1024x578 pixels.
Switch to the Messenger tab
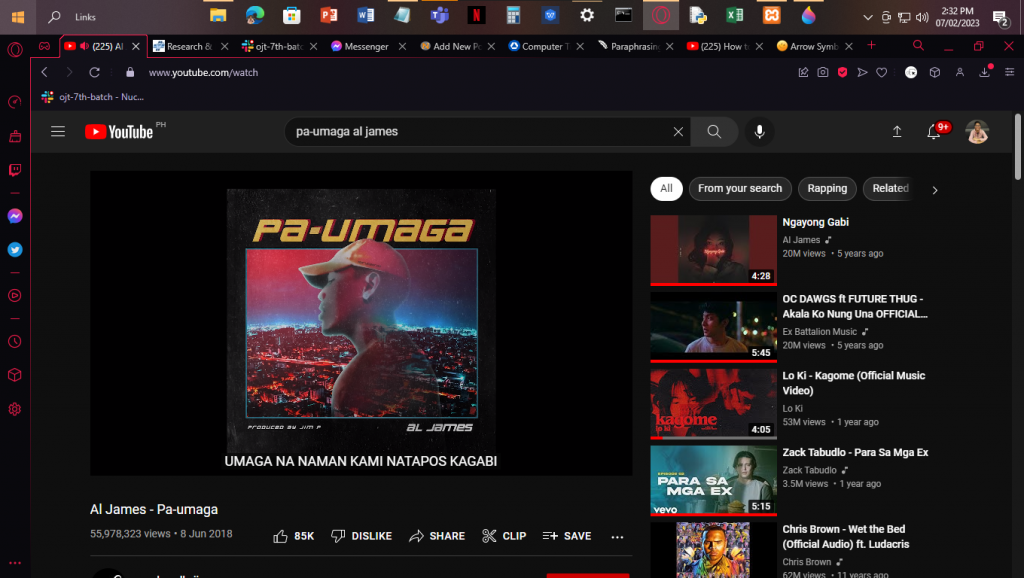coord(368,46)
